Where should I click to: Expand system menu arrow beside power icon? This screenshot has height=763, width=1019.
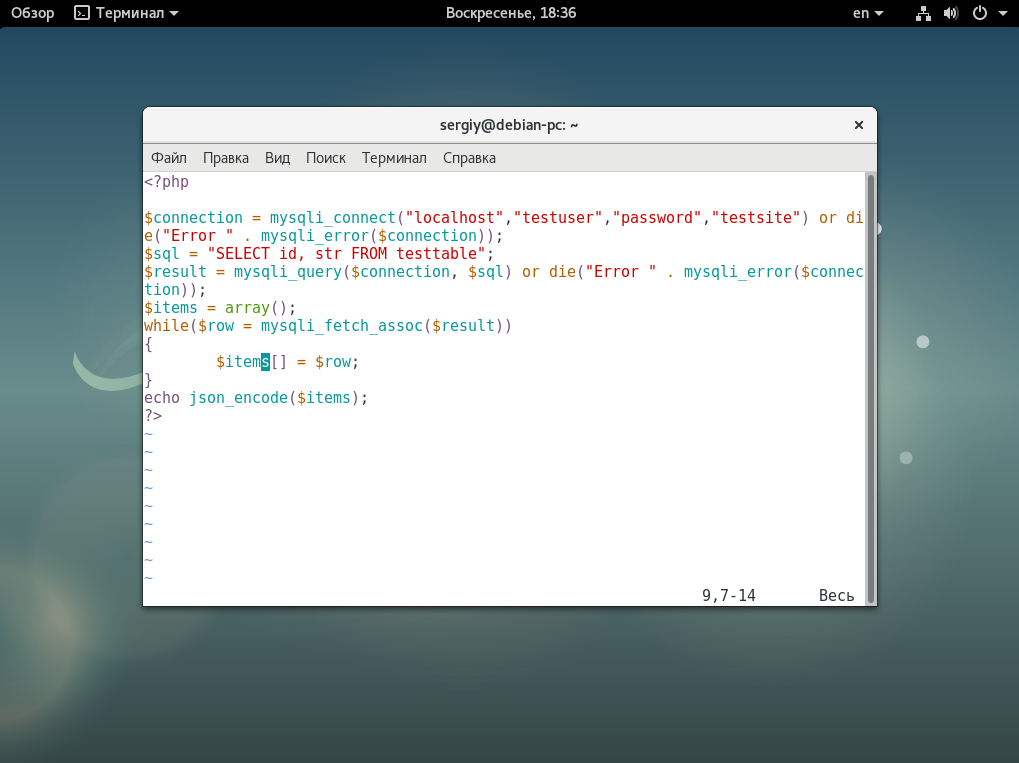1001,14
